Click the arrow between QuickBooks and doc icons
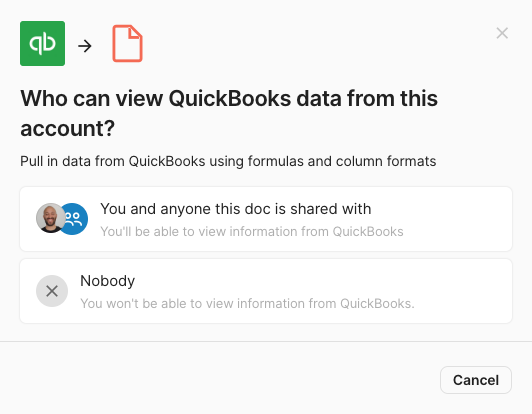The width and height of the screenshot is (532, 414). pos(85,46)
